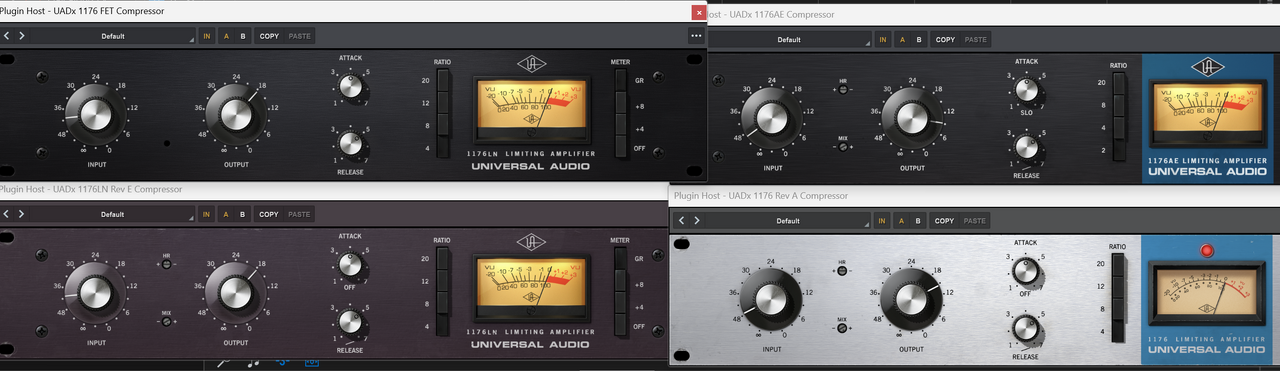The width and height of the screenshot is (1280, 371).
Task: Switch to B state in the 1176 Rev A window
Action: [x=918, y=220]
